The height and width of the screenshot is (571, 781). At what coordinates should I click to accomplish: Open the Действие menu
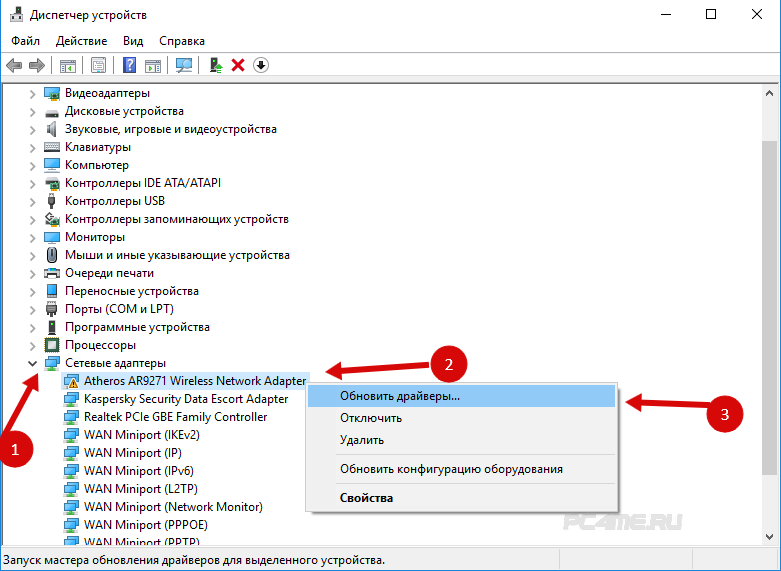tap(81, 41)
